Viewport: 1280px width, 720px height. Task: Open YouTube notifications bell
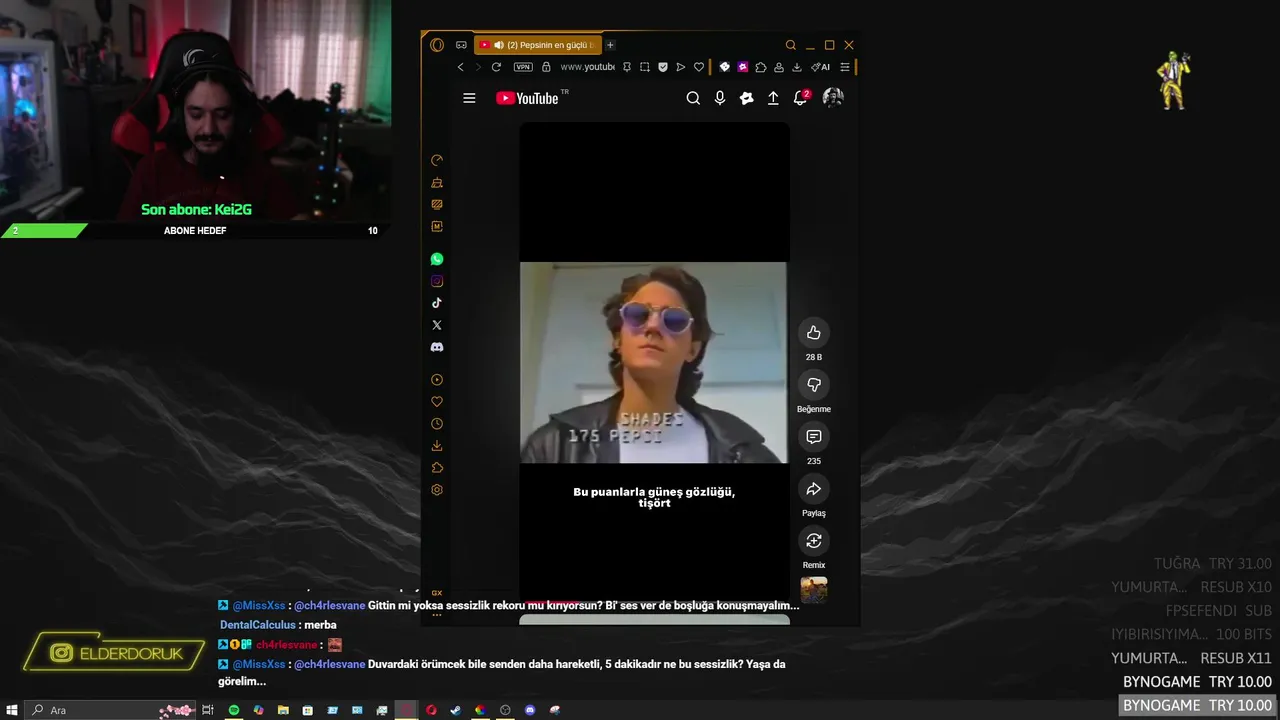[x=800, y=98]
